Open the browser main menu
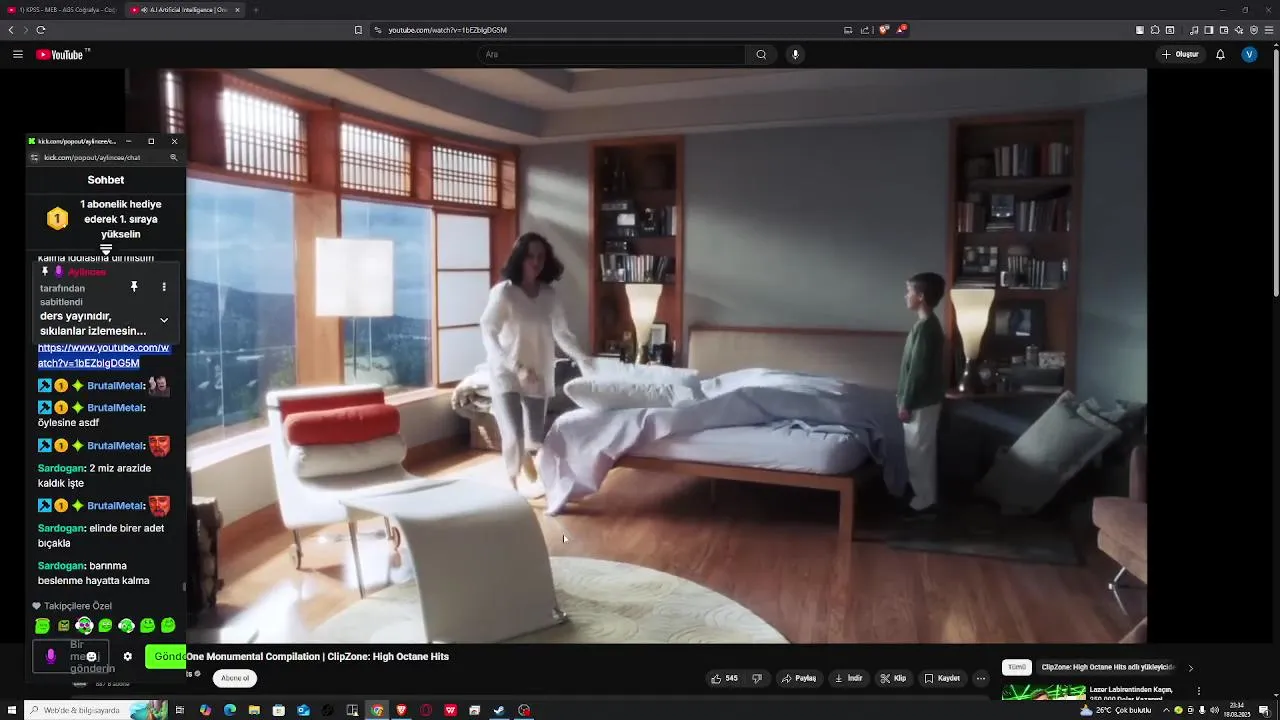 coord(1270,30)
